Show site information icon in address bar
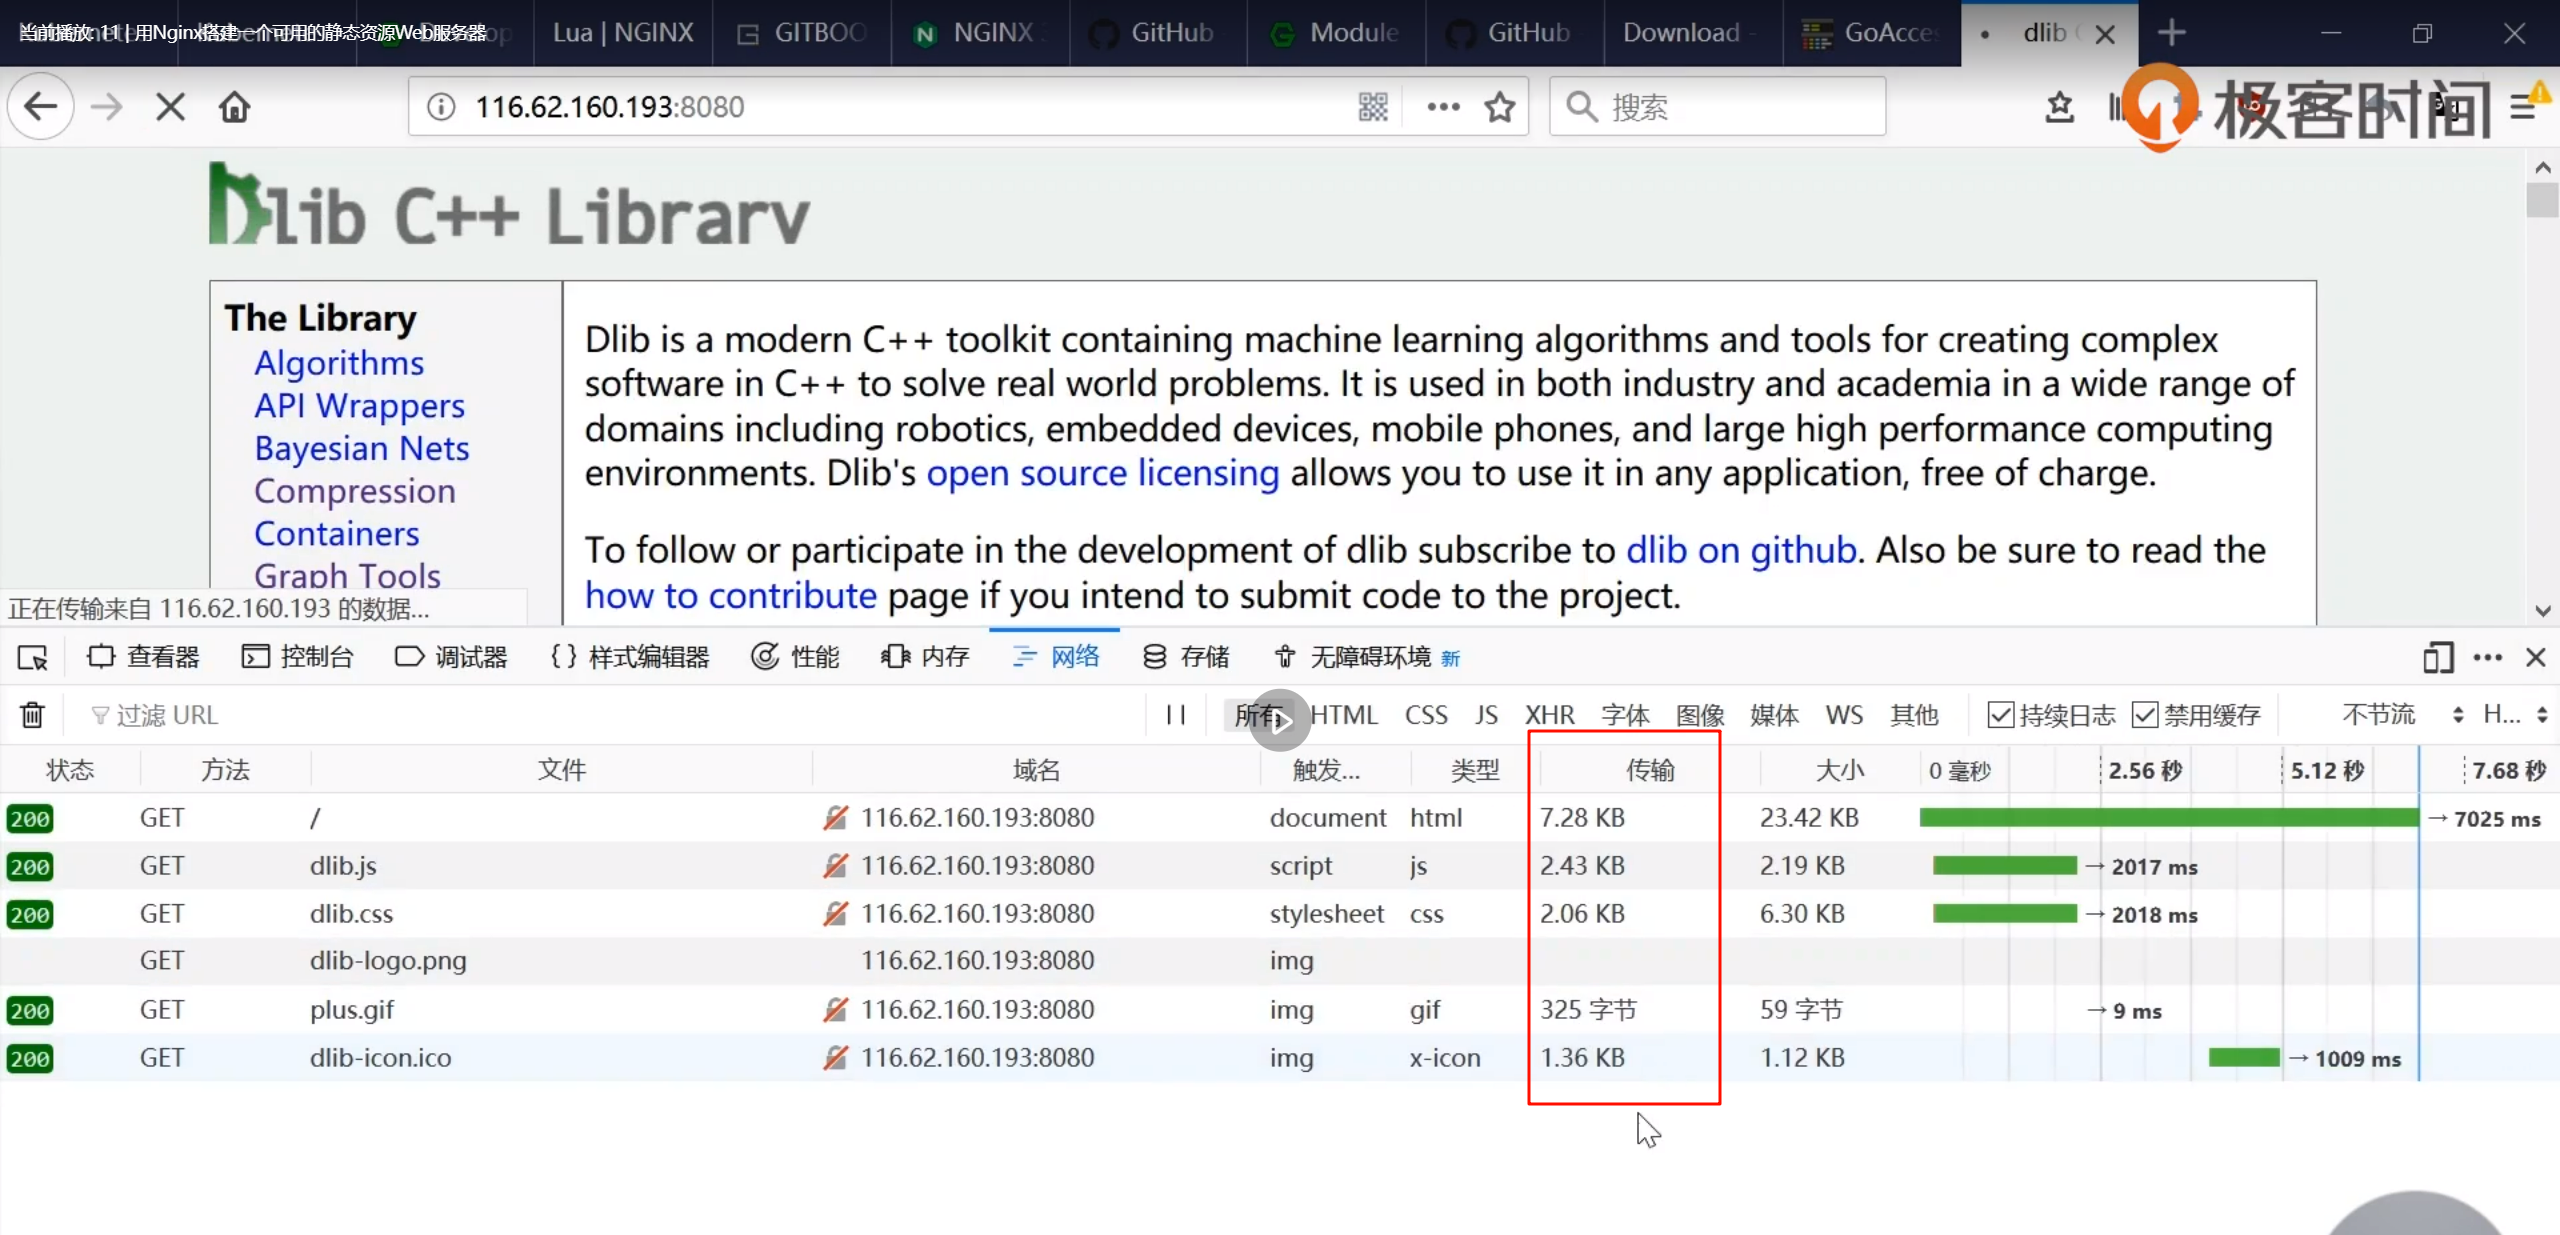The width and height of the screenshot is (2560, 1235). [x=440, y=106]
